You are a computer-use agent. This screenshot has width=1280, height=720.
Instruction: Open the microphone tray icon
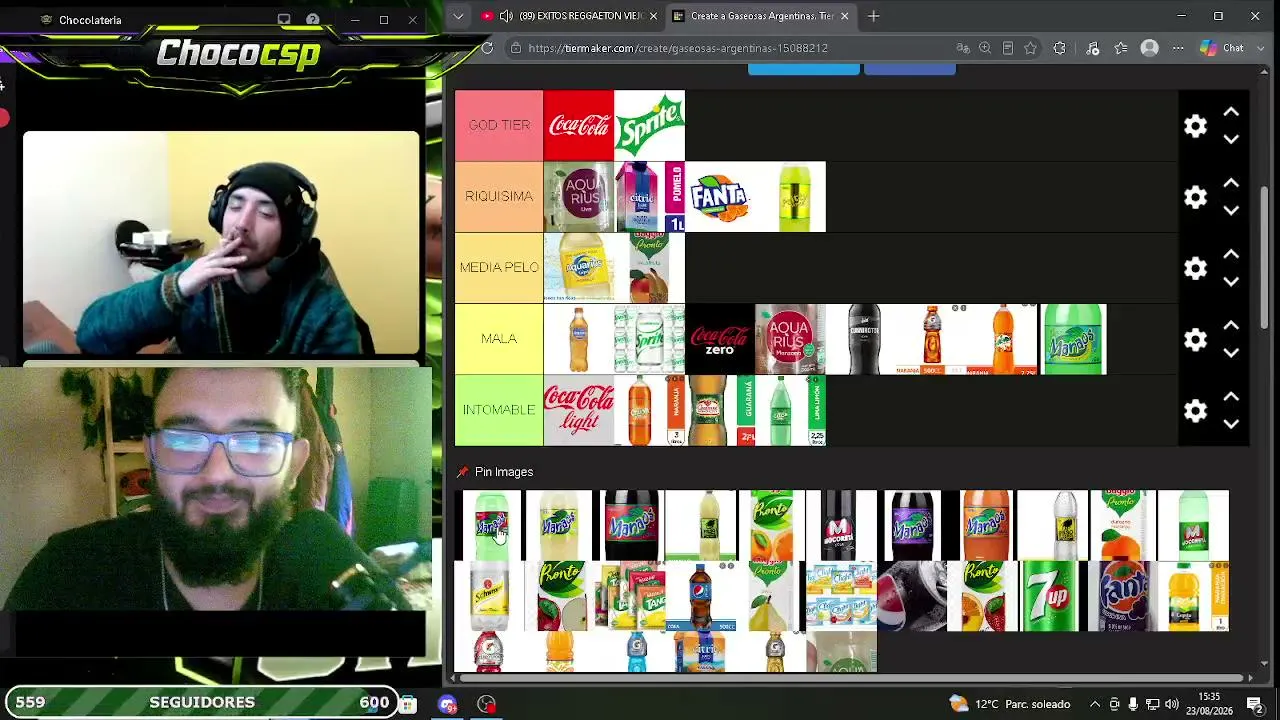click(1133, 704)
